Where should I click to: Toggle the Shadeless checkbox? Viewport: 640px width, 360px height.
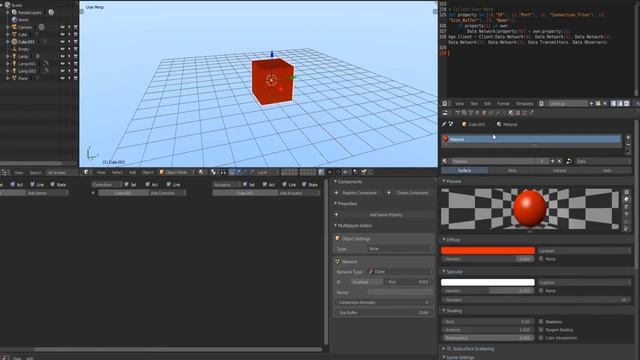pyautogui.click(x=541, y=322)
